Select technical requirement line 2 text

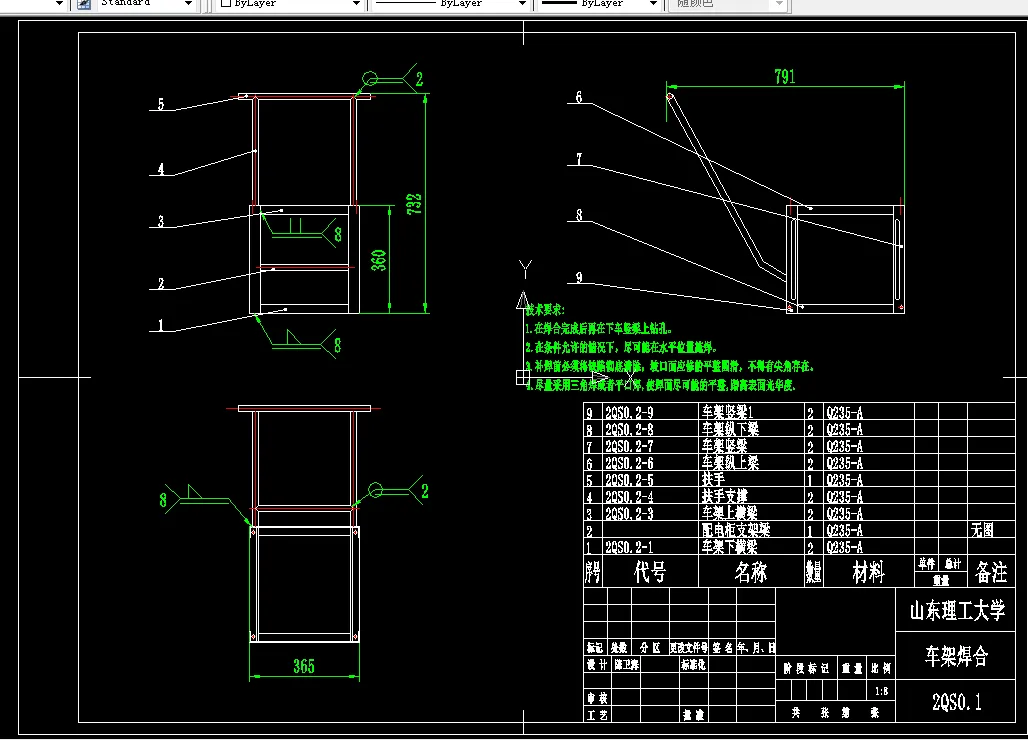621,347
